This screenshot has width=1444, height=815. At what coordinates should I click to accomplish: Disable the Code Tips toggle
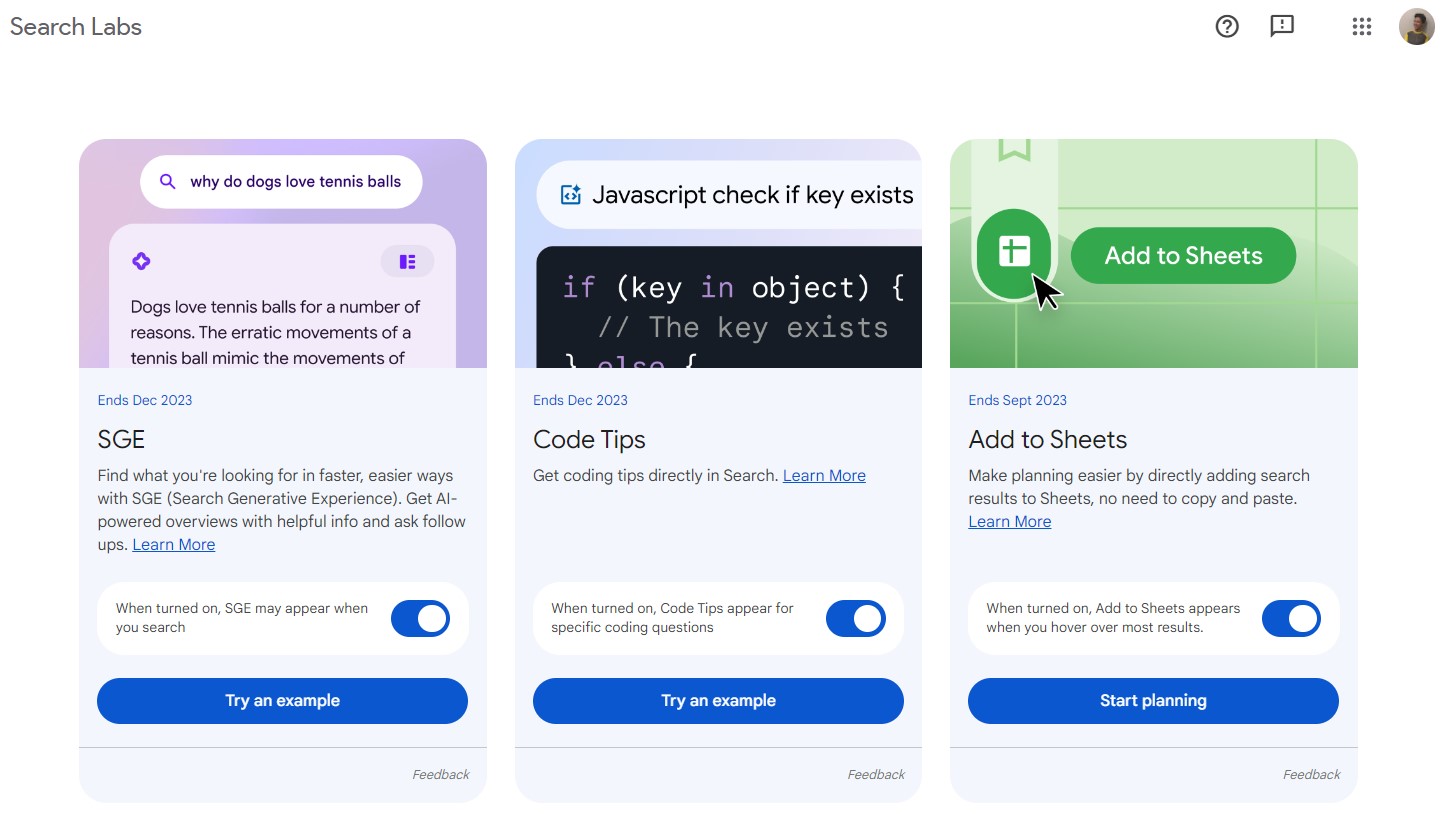[856, 619]
